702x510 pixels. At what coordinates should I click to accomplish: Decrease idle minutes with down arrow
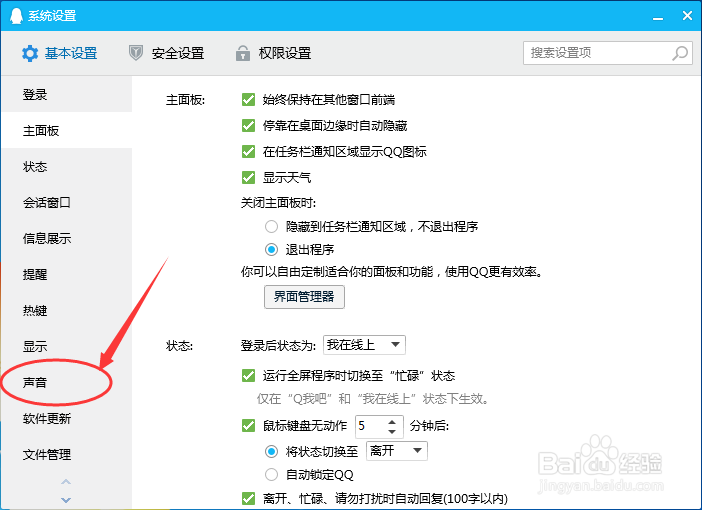[392, 432]
